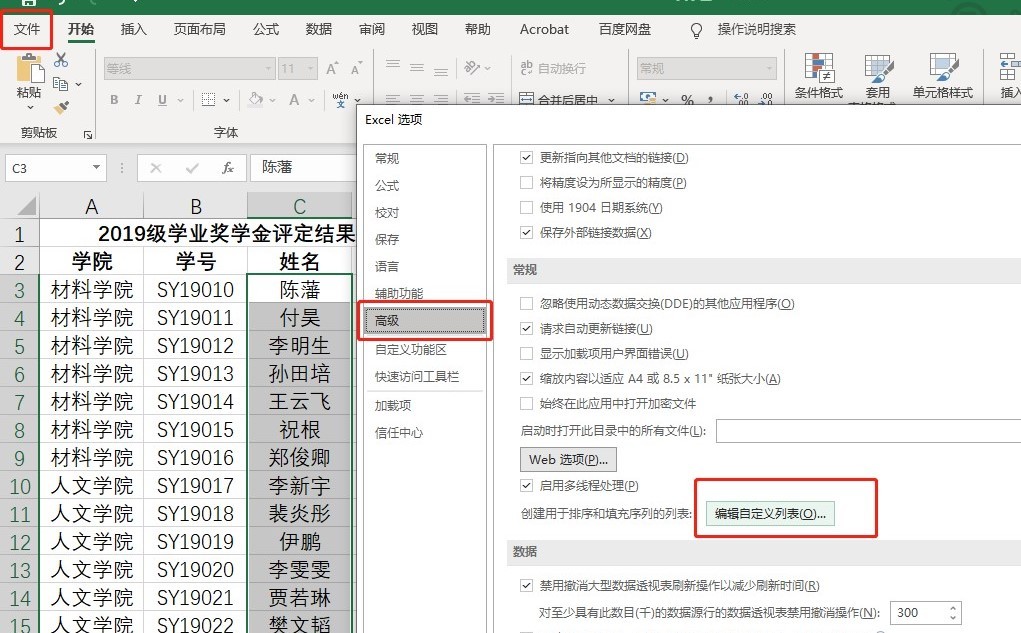
Task: Switch to the 页面布局 tab
Action: 199,29
